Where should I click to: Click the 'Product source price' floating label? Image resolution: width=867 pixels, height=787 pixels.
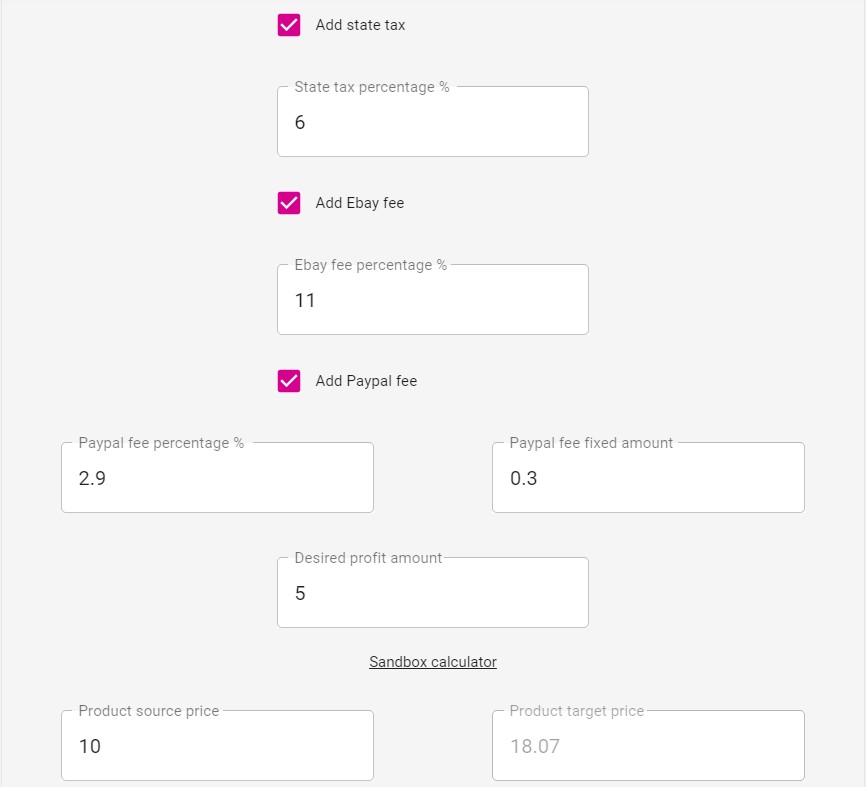[x=149, y=711]
